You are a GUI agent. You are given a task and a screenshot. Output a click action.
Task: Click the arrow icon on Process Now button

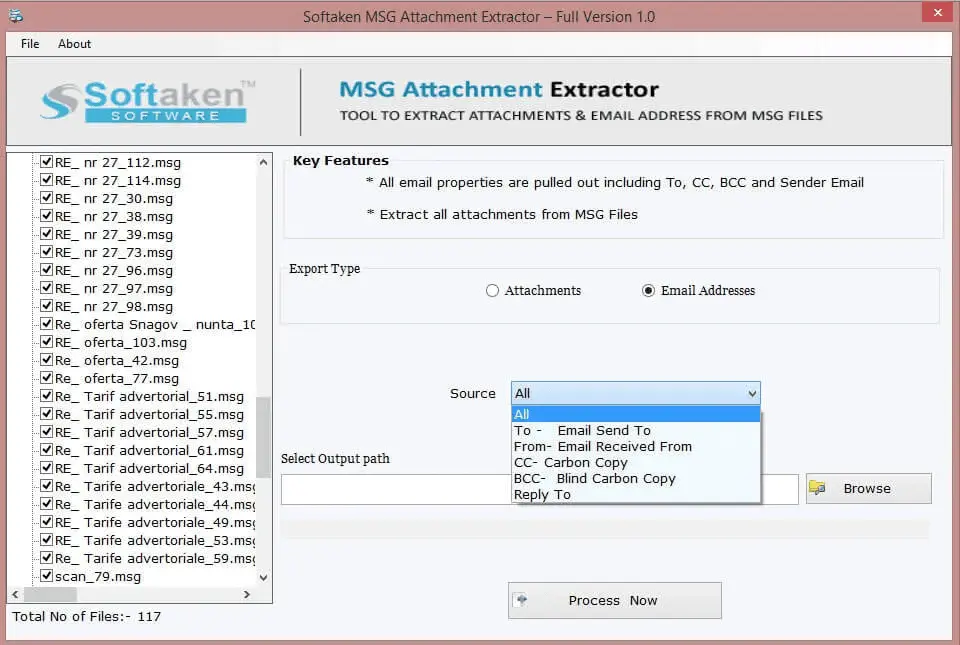click(521, 600)
